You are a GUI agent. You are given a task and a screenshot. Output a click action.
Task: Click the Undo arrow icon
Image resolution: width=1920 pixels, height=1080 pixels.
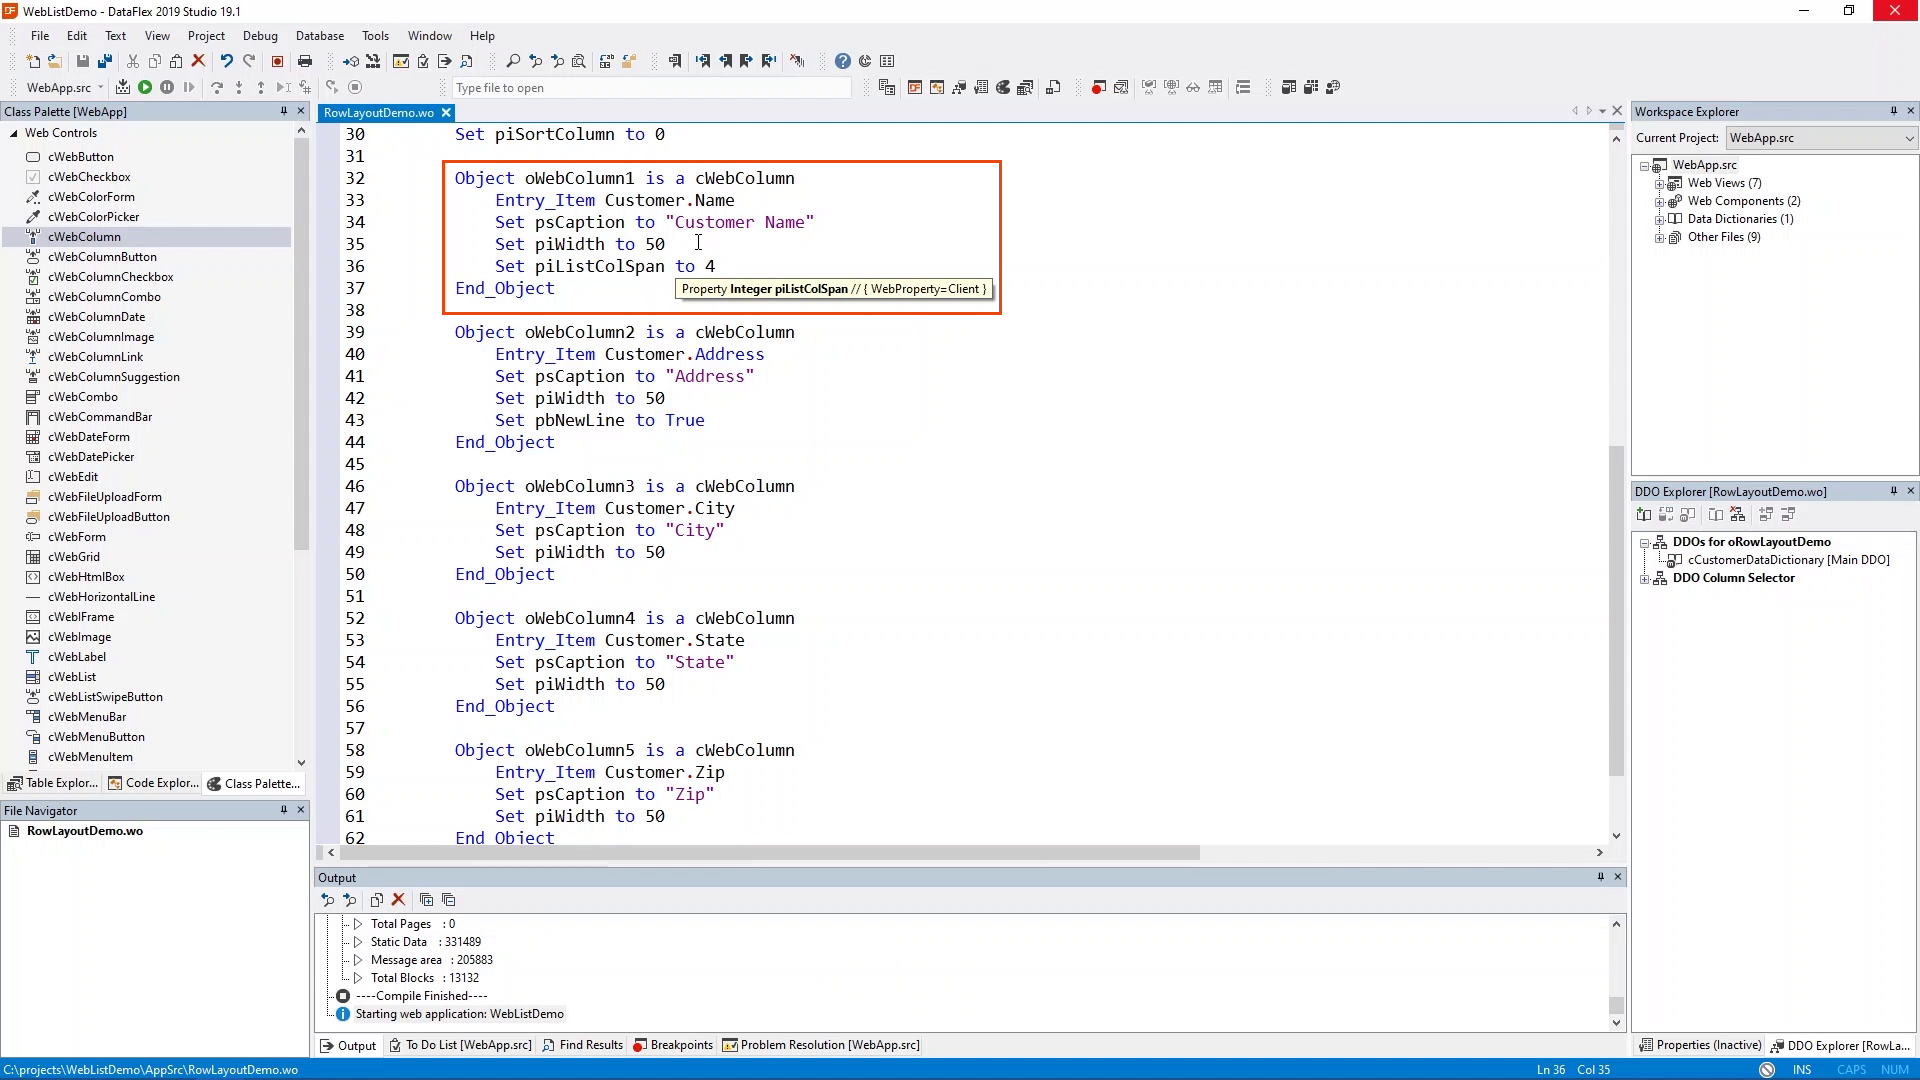coord(227,61)
